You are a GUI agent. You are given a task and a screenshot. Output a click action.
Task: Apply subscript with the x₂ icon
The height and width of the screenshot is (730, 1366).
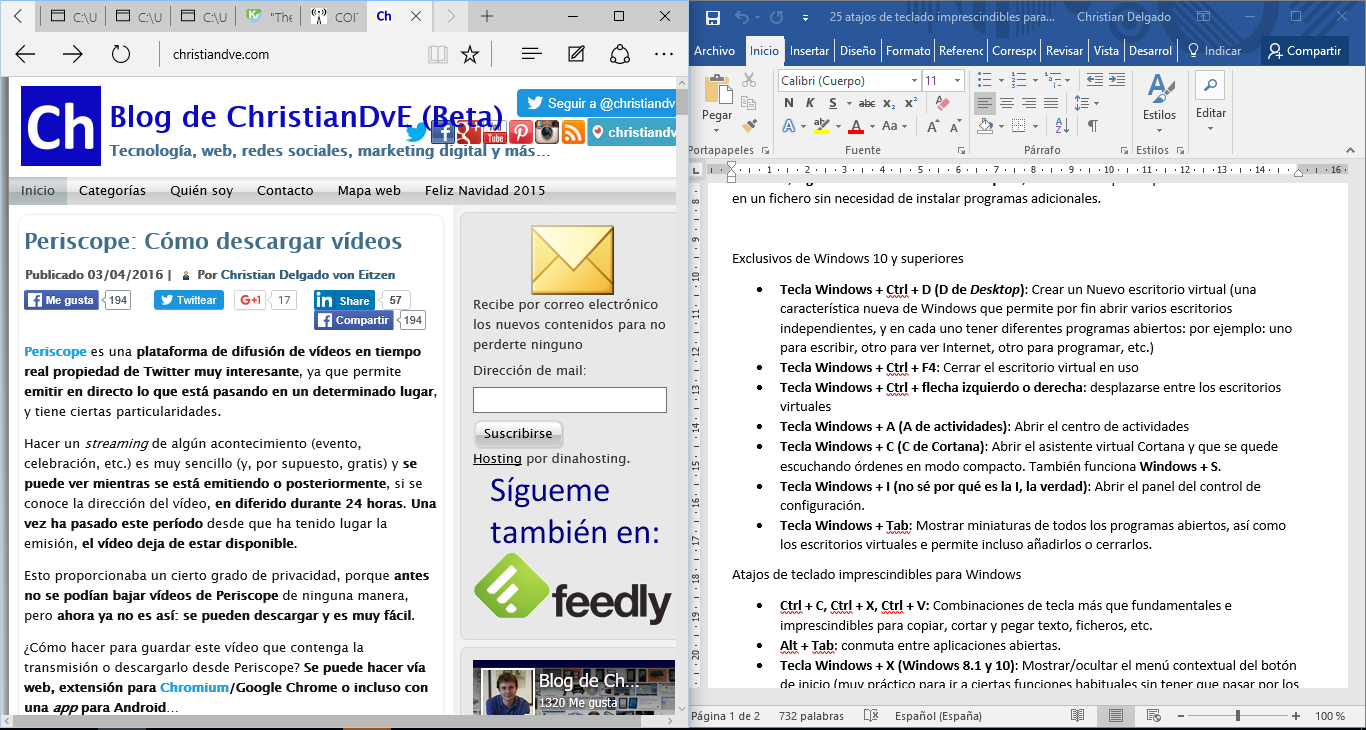888,103
